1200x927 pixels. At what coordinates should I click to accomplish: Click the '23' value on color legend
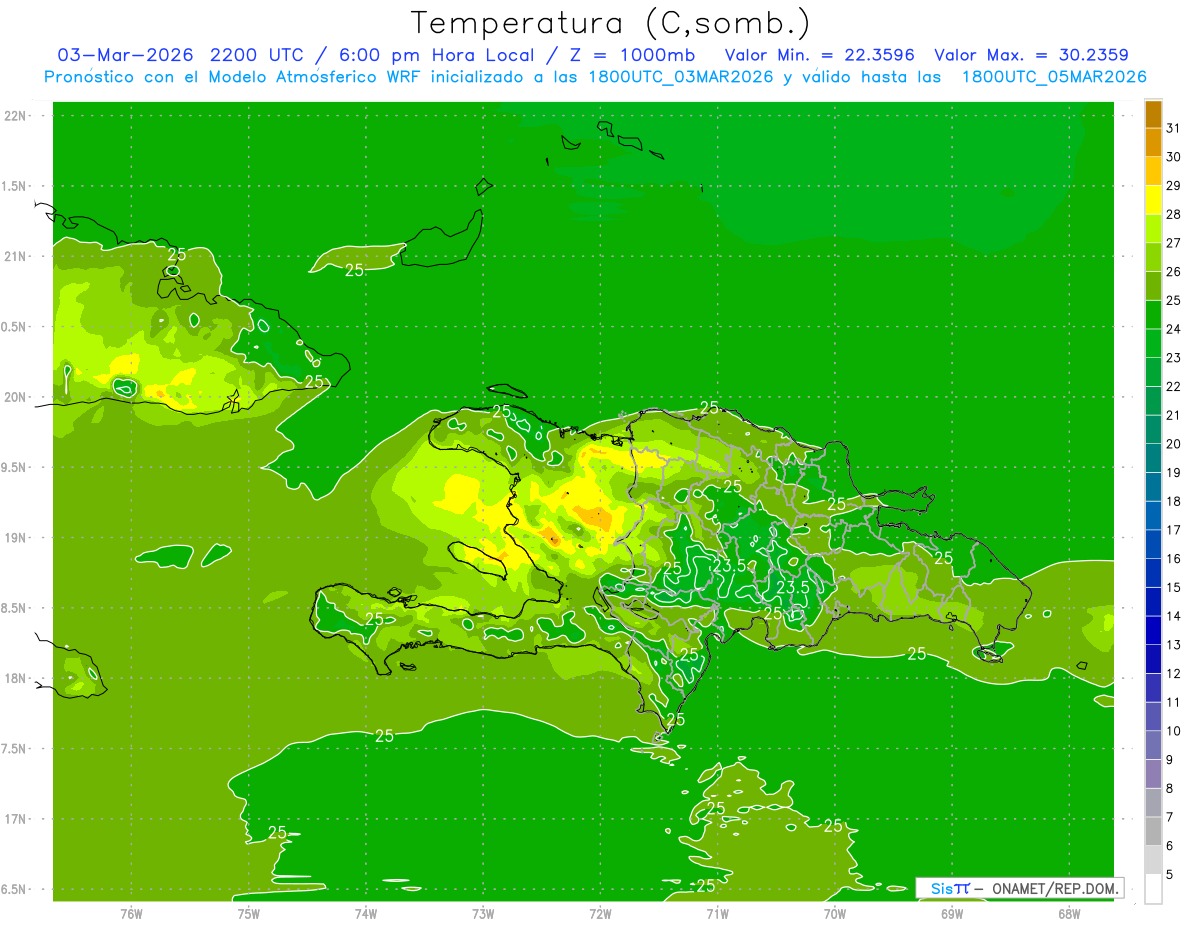(1174, 358)
